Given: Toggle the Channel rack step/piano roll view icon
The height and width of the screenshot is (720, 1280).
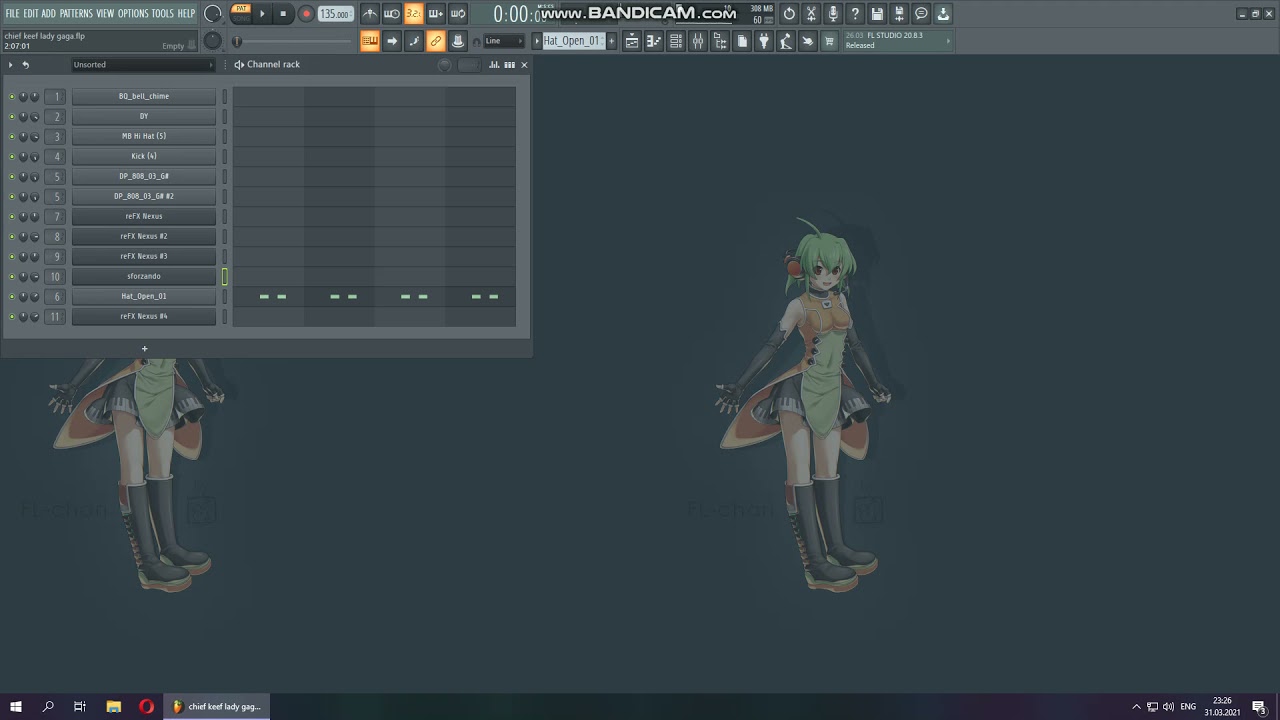Looking at the screenshot, I should (510, 65).
